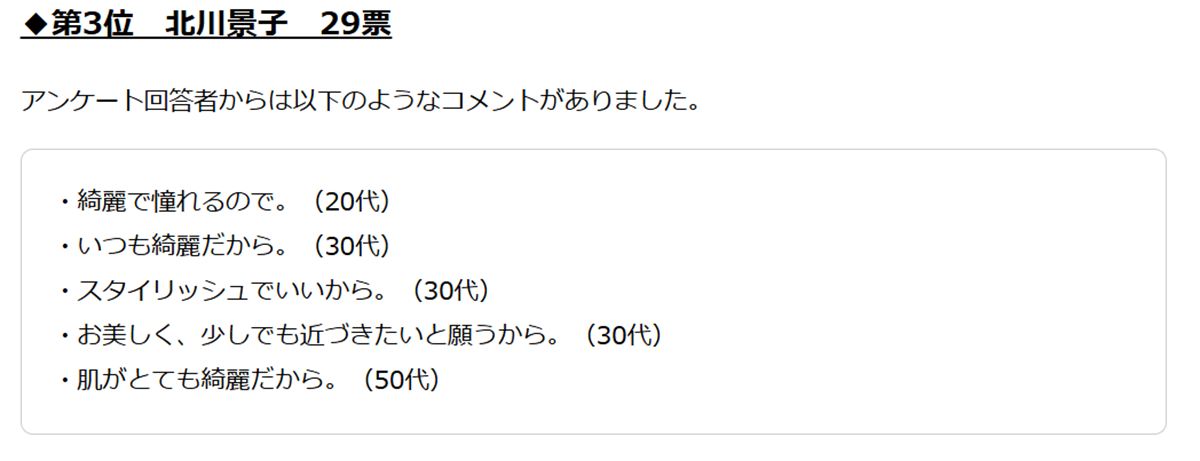
Task: Click the intro sentence アンケート回答者からは
Action: 359,102
